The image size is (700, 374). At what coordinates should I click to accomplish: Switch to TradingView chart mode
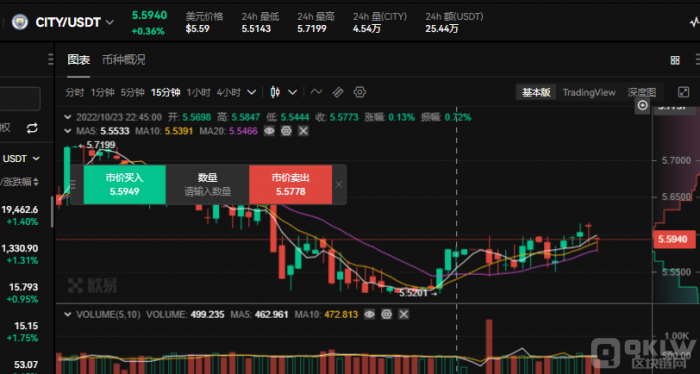point(589,92)
